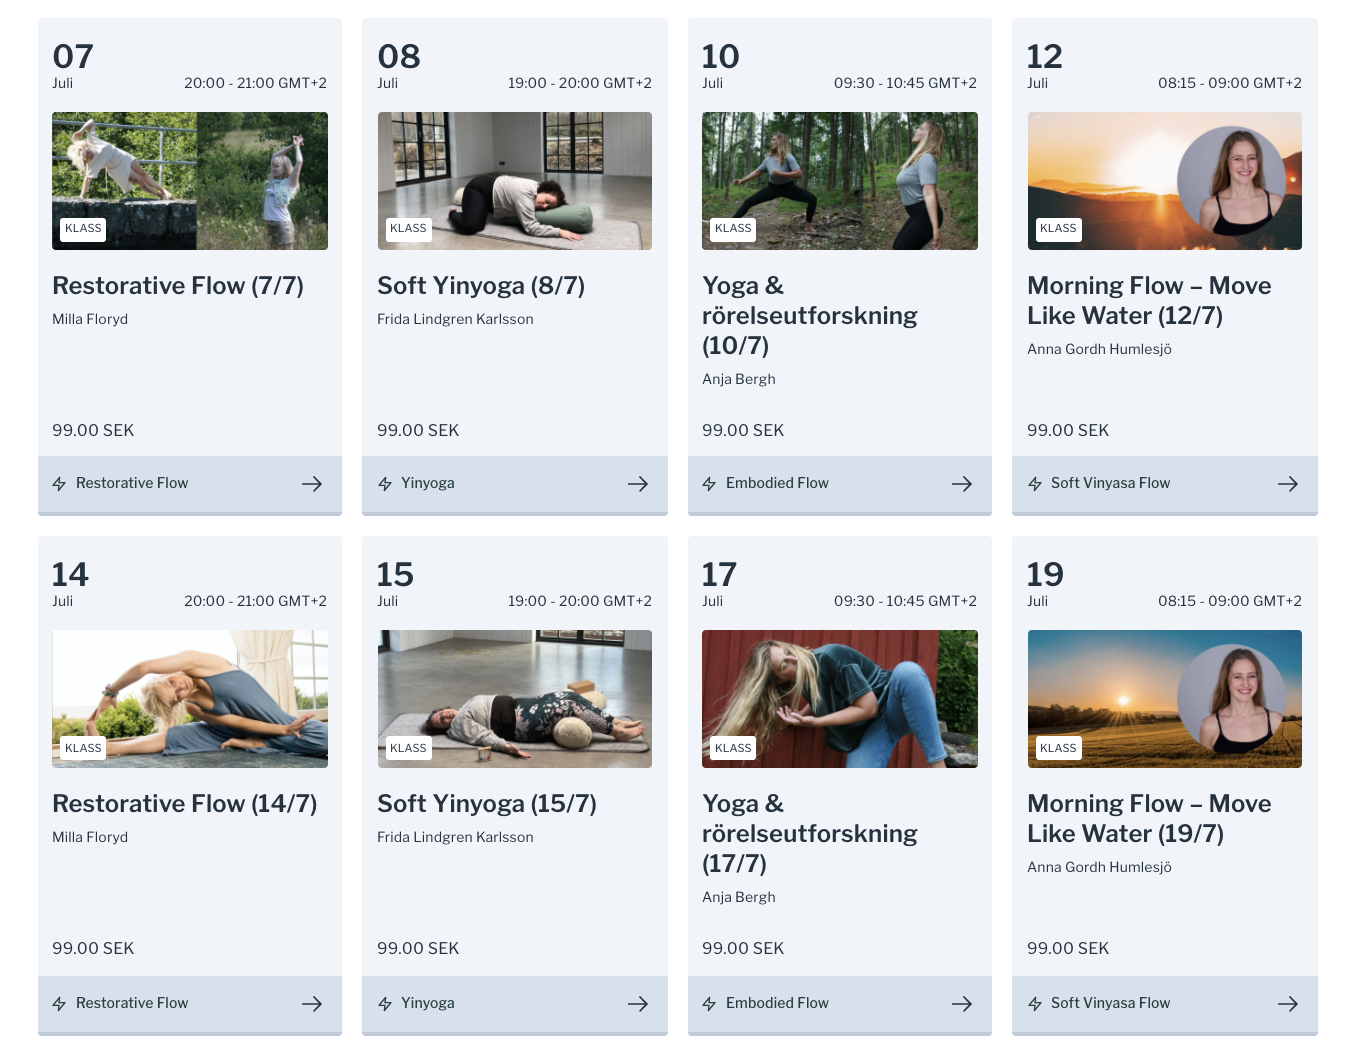Screen dimensions: 1350x1056
Task: Open the Restorative Flow (7/7) class title
Action: click(178, 286)
